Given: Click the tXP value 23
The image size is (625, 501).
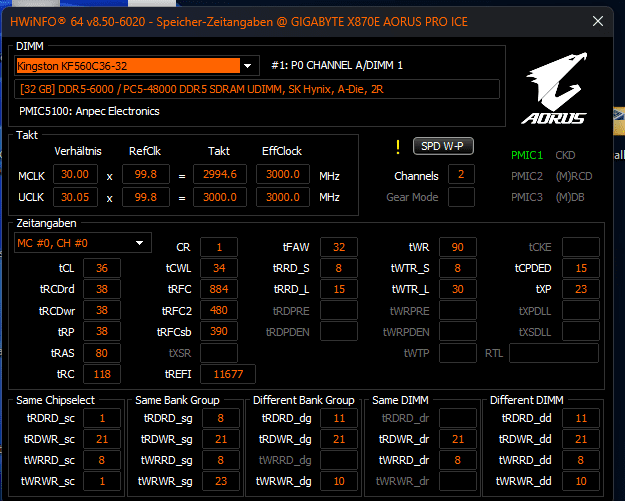Looking at the screenshot, I should point(581,289).
